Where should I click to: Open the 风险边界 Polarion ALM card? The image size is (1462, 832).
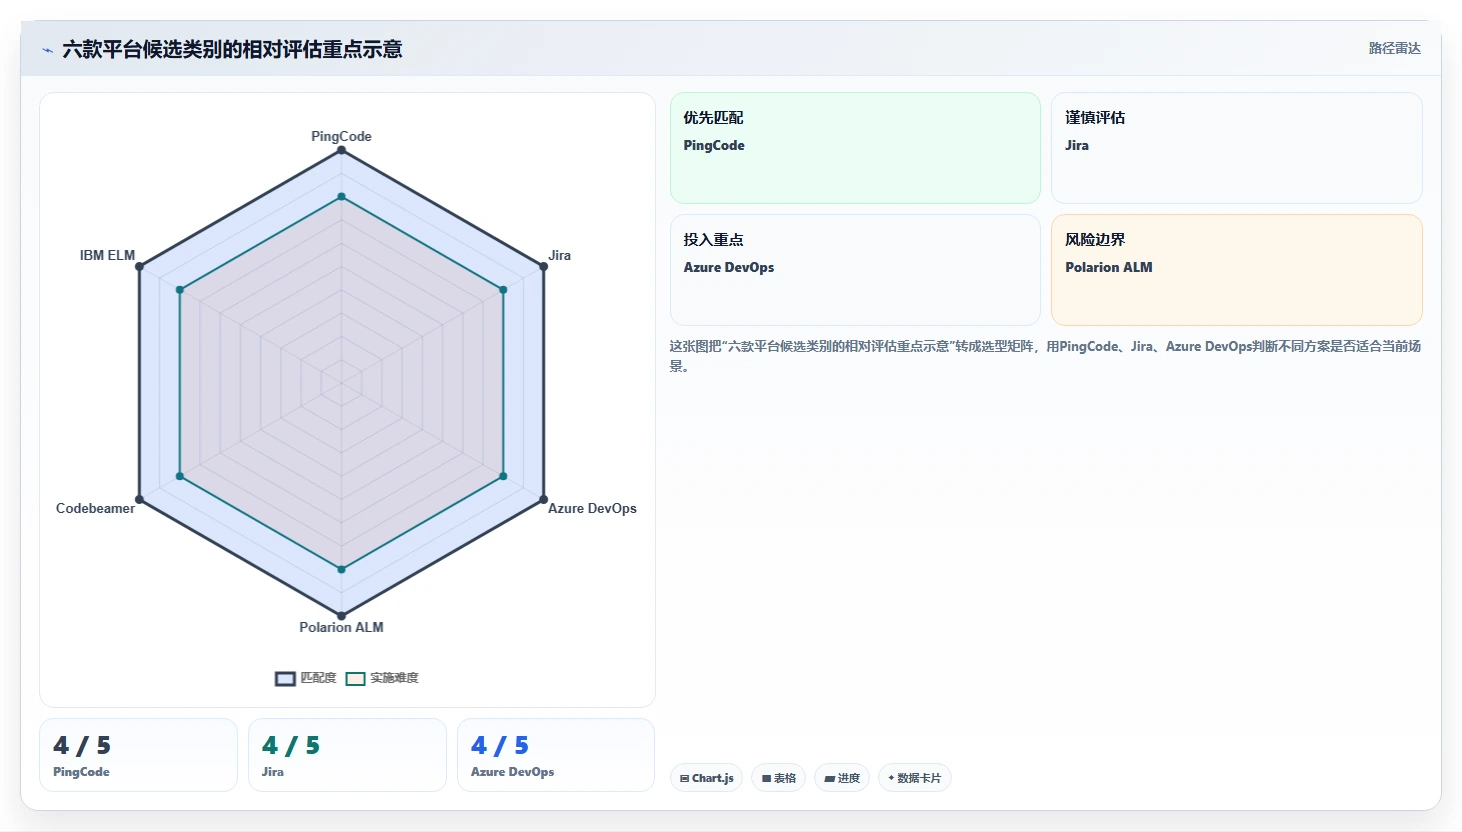tap(1236, 270)
